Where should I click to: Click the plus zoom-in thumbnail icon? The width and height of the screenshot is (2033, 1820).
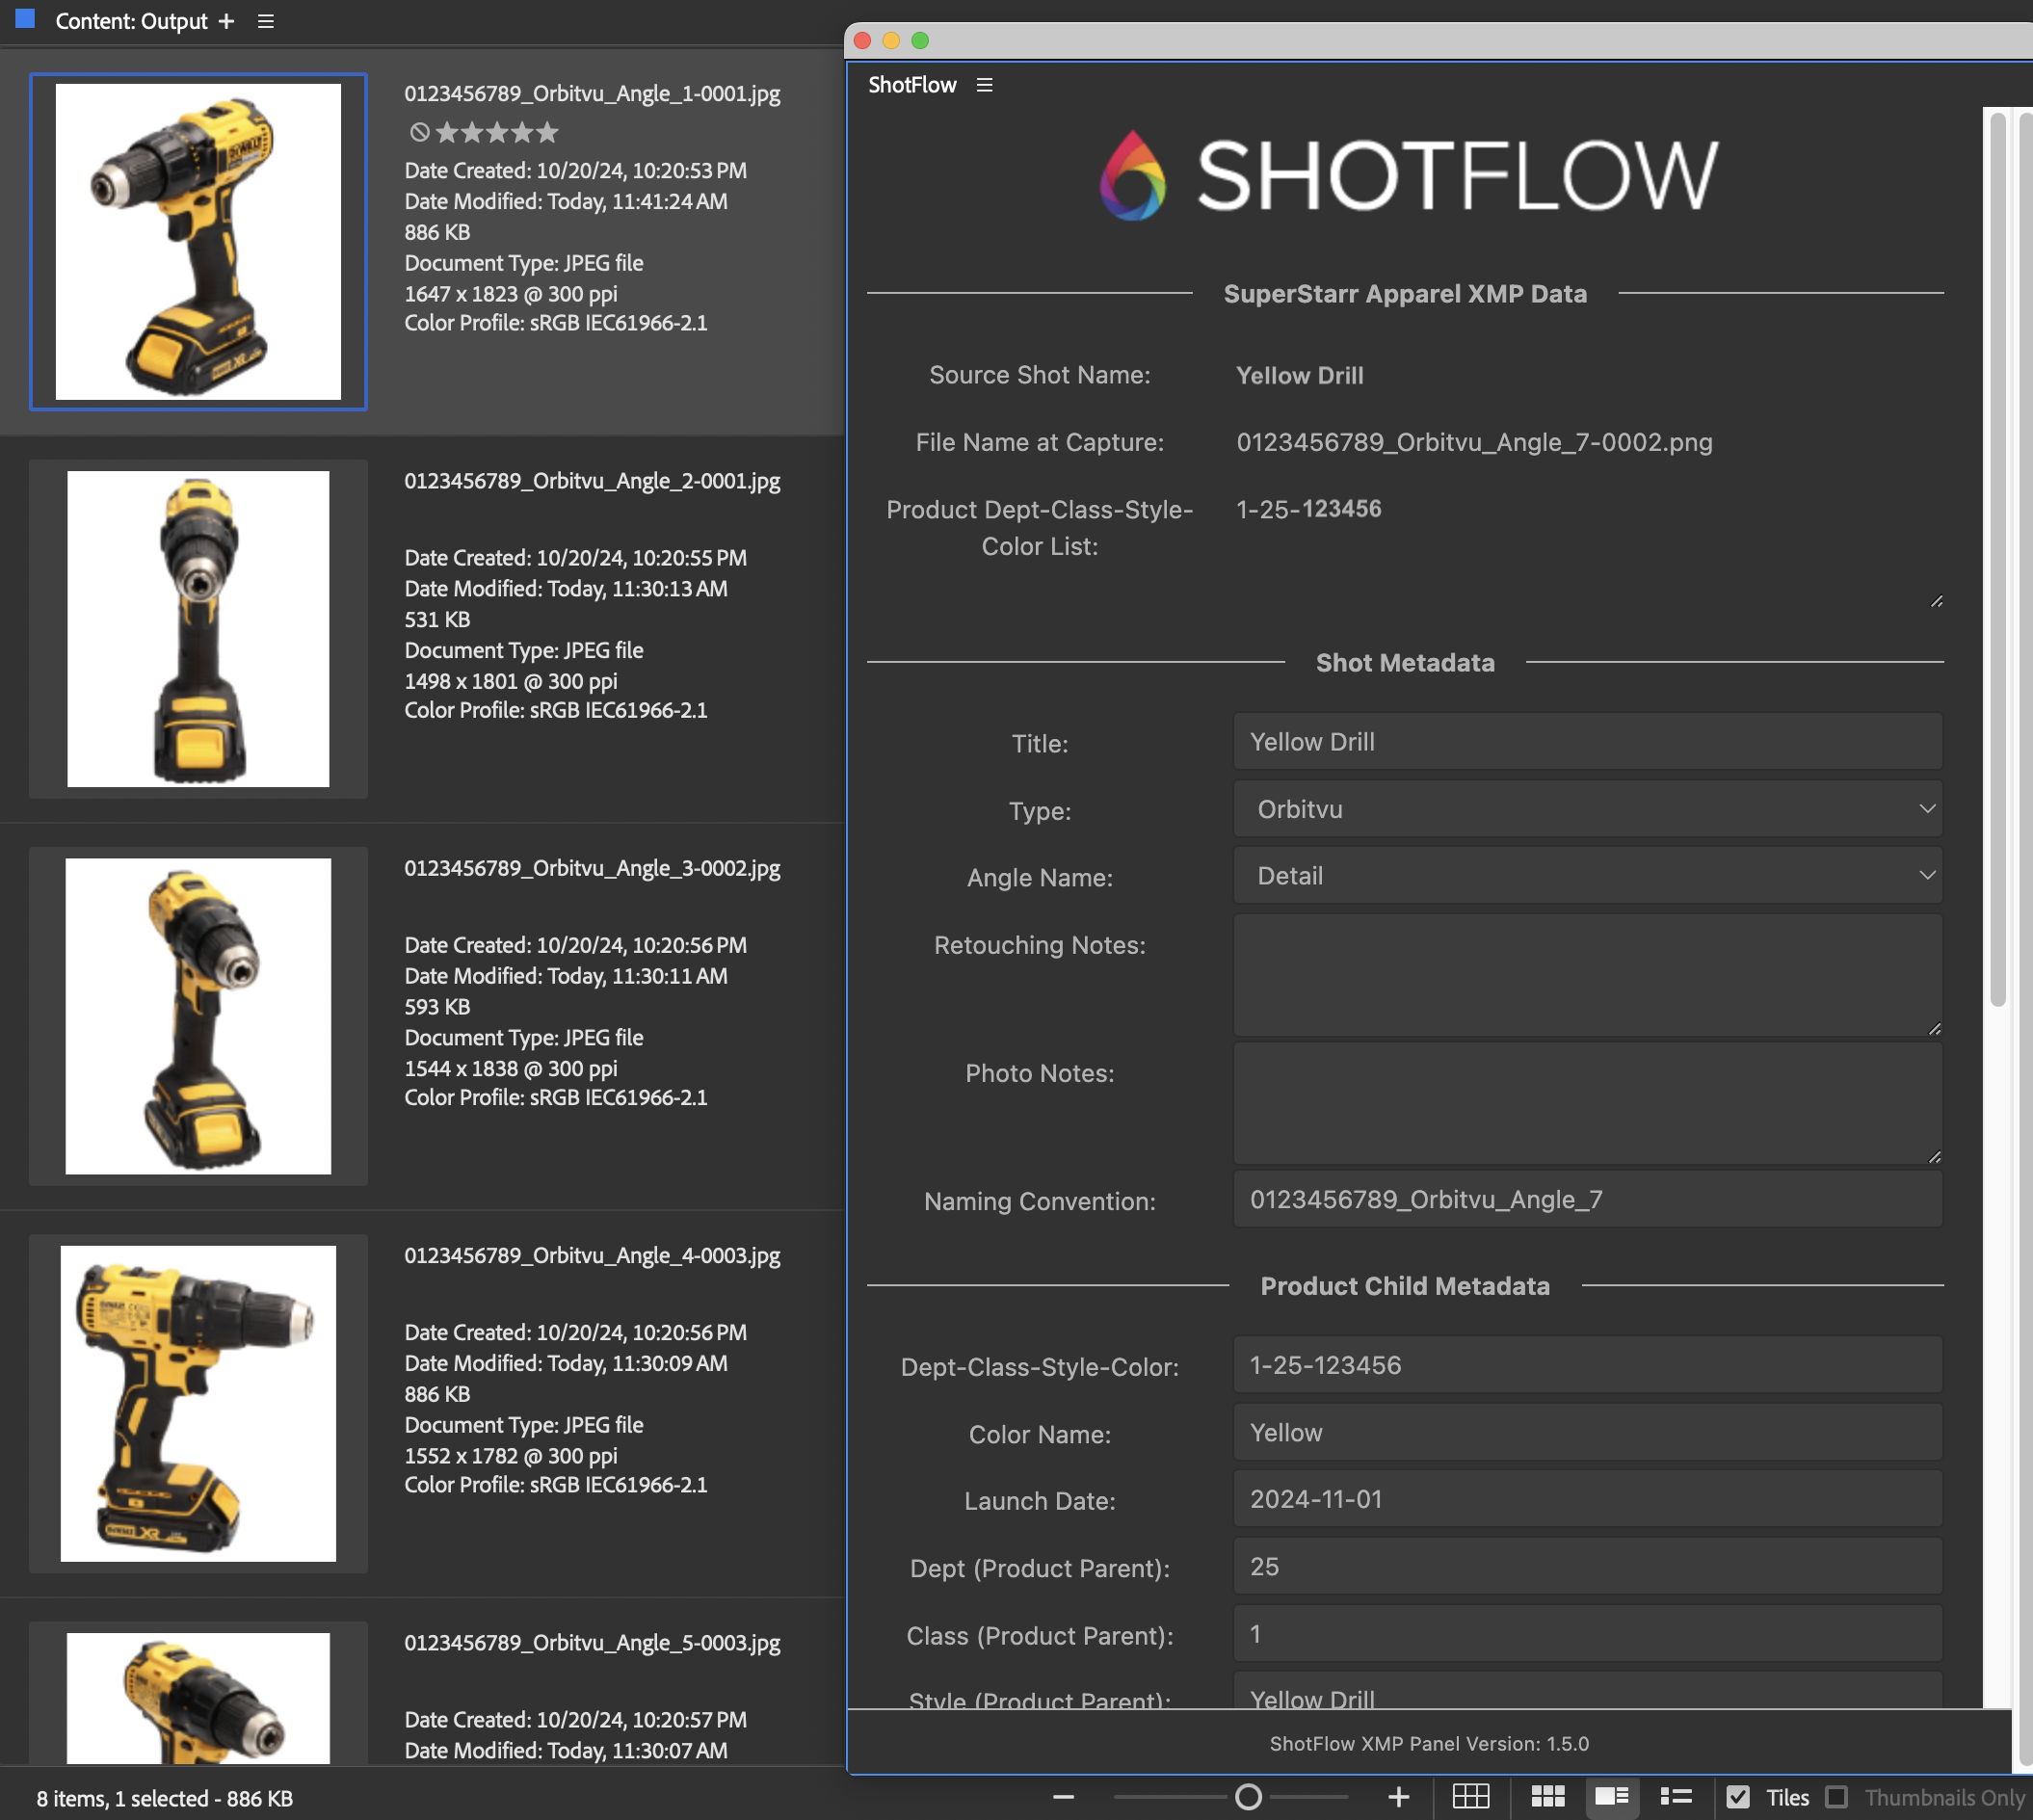click(x=1398, y=1797)
